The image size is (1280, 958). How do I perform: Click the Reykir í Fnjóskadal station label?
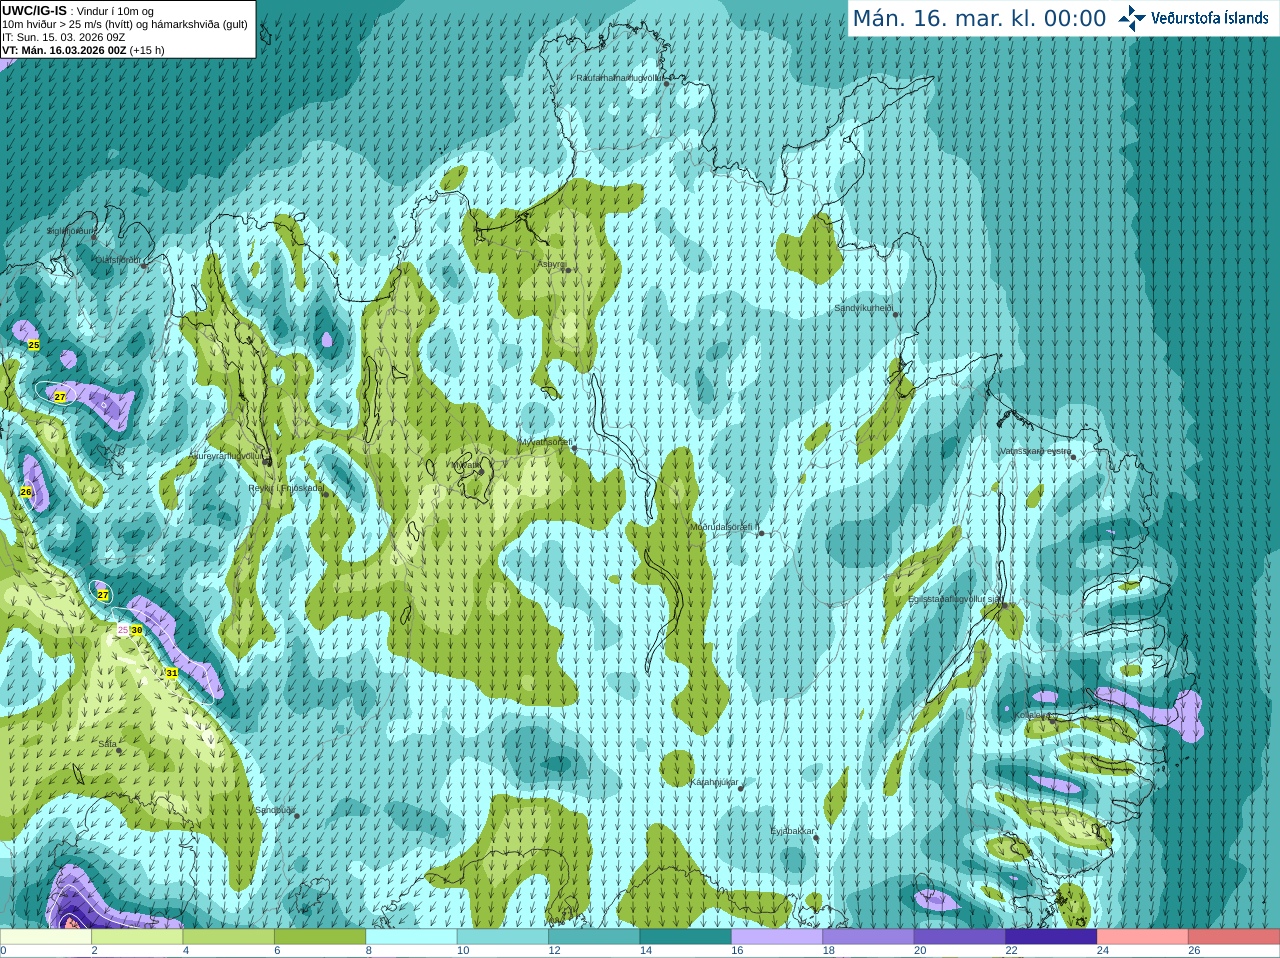[286, 488]
